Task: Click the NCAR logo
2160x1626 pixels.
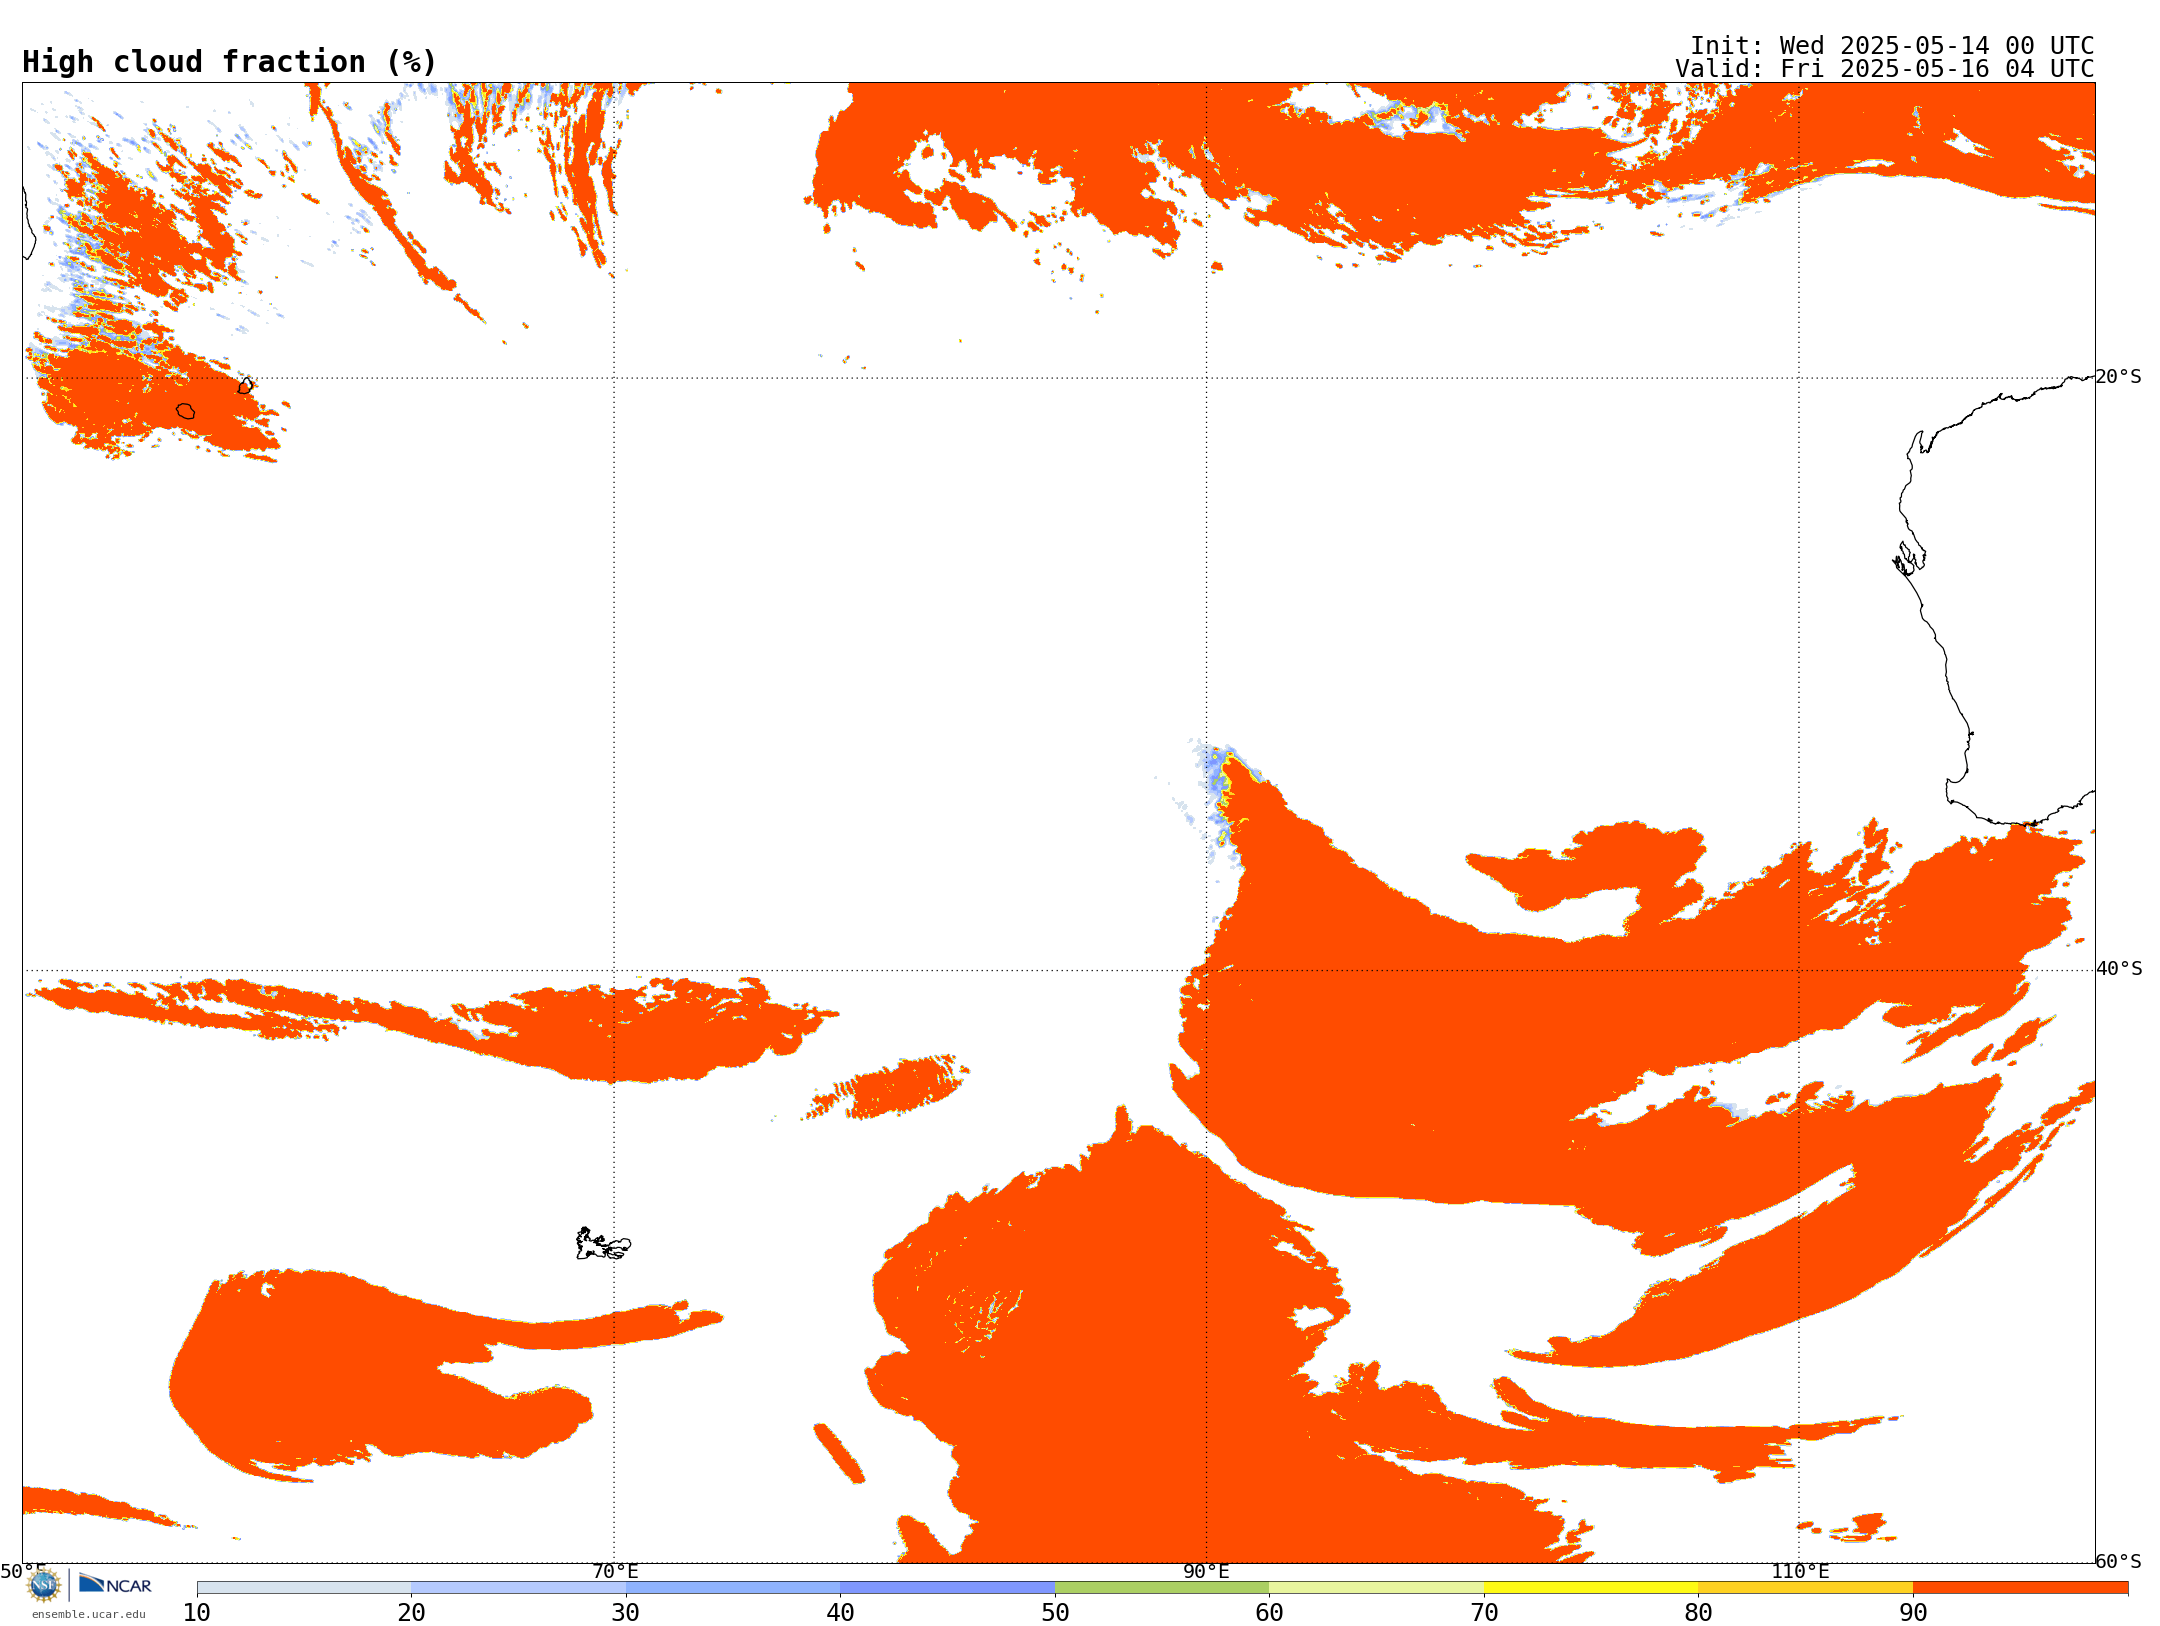Action: 115,1584
